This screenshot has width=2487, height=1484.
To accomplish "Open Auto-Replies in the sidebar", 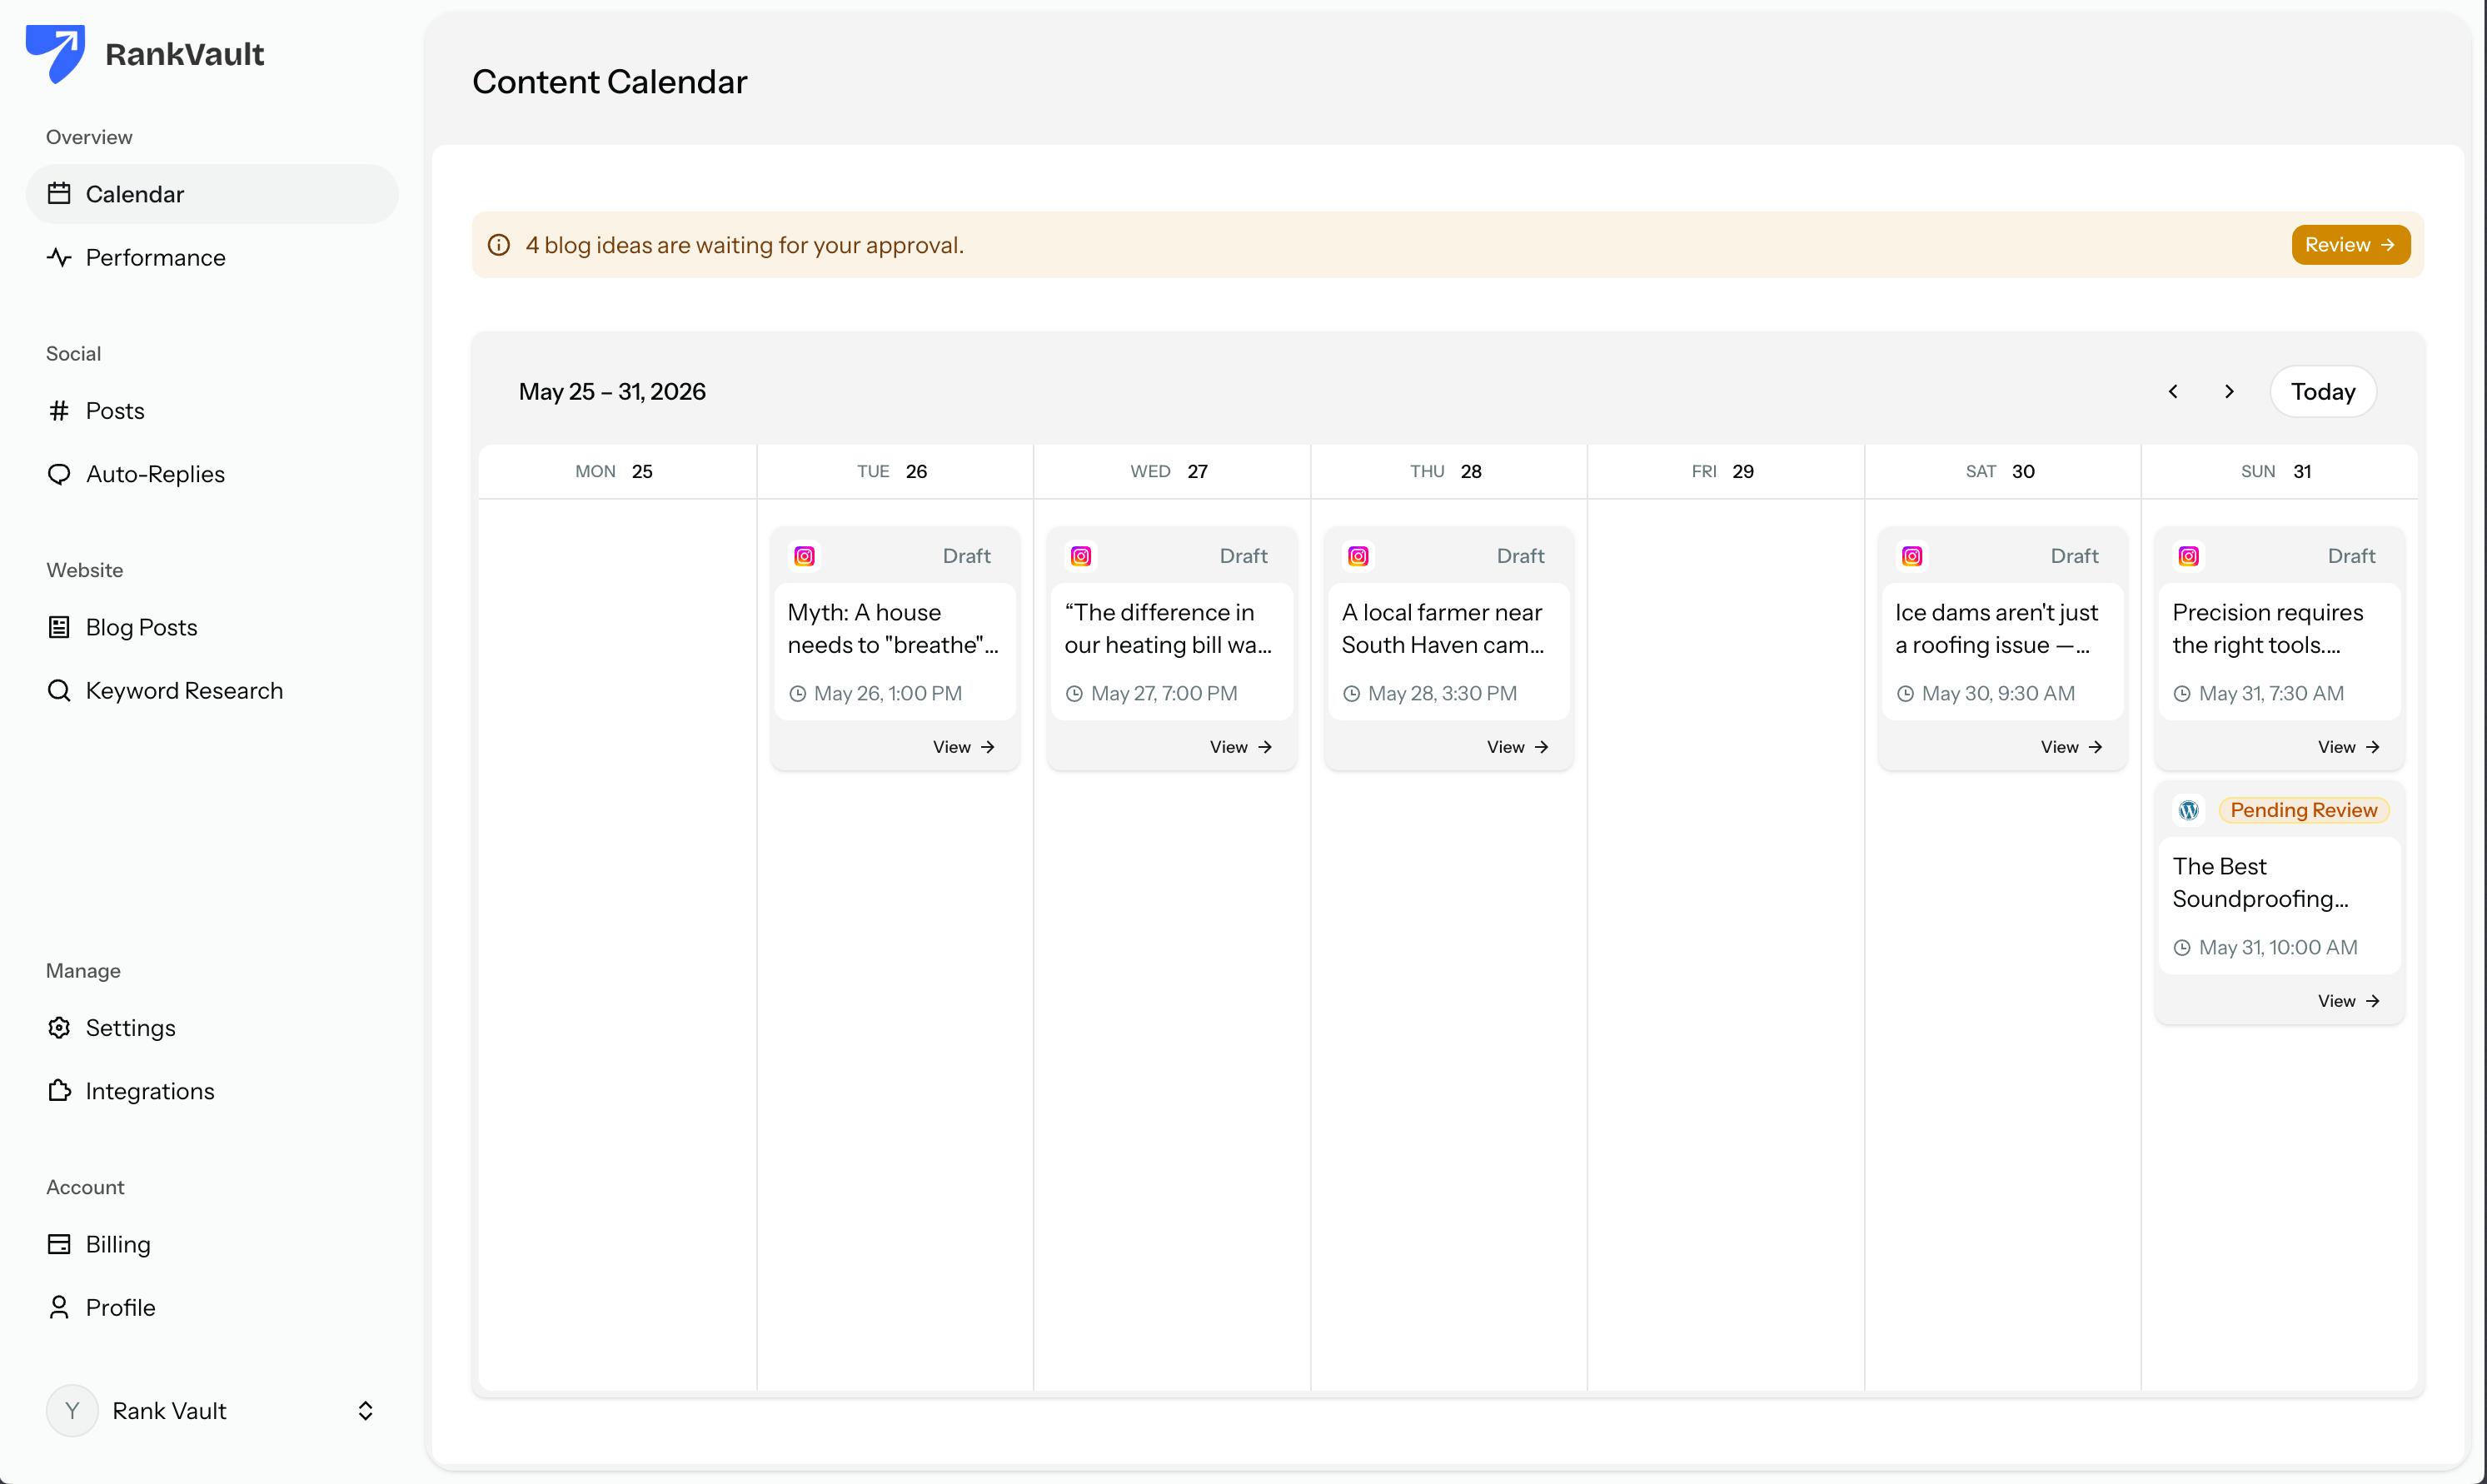I will point(212,474).
